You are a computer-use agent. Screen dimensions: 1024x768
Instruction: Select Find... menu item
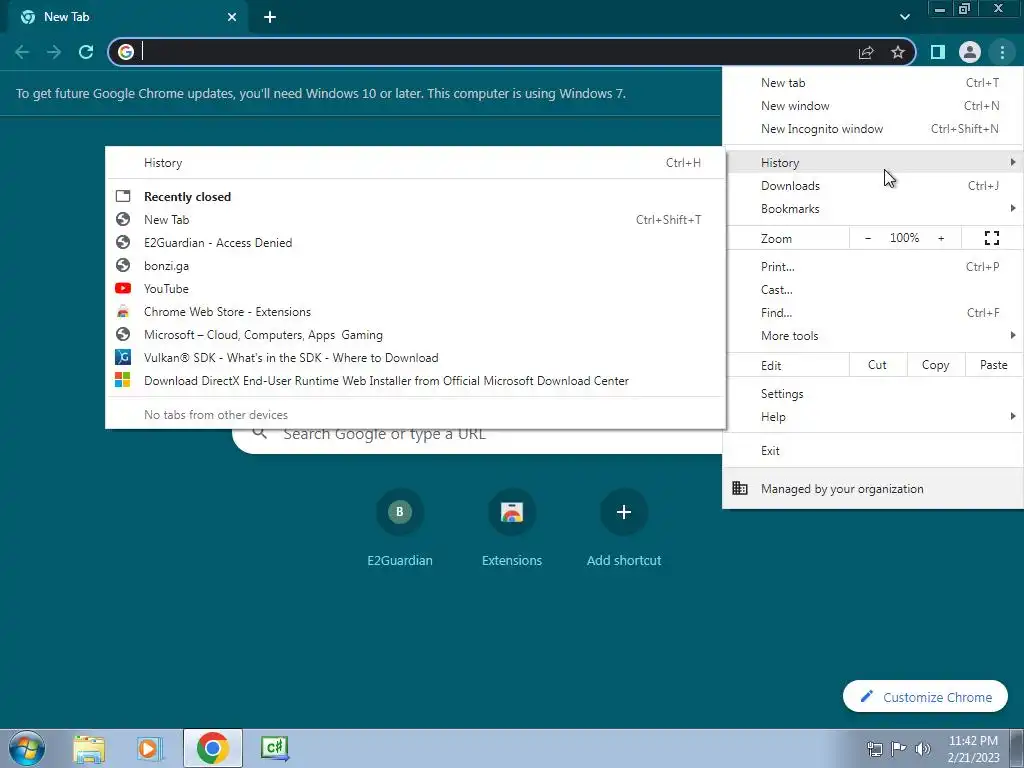872,313
